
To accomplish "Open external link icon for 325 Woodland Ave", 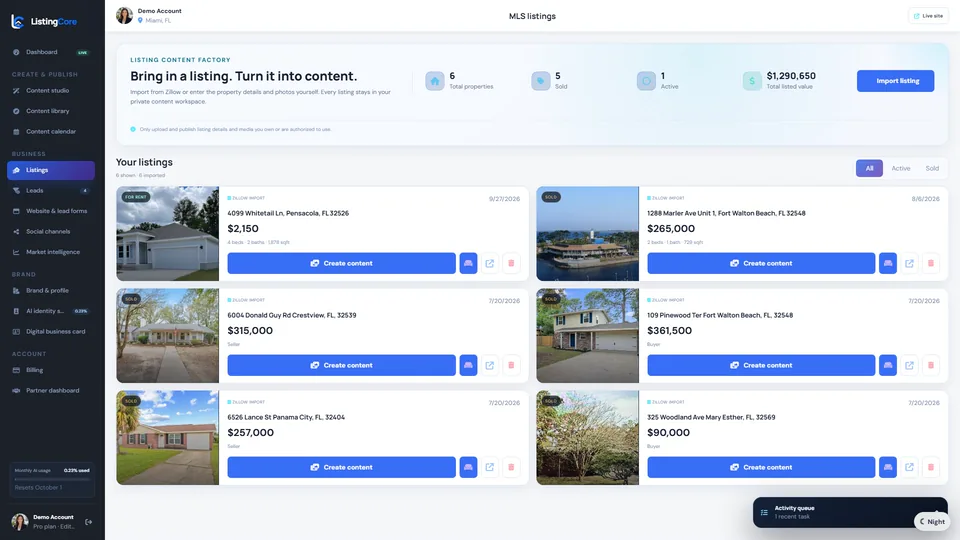I will 909,467.
